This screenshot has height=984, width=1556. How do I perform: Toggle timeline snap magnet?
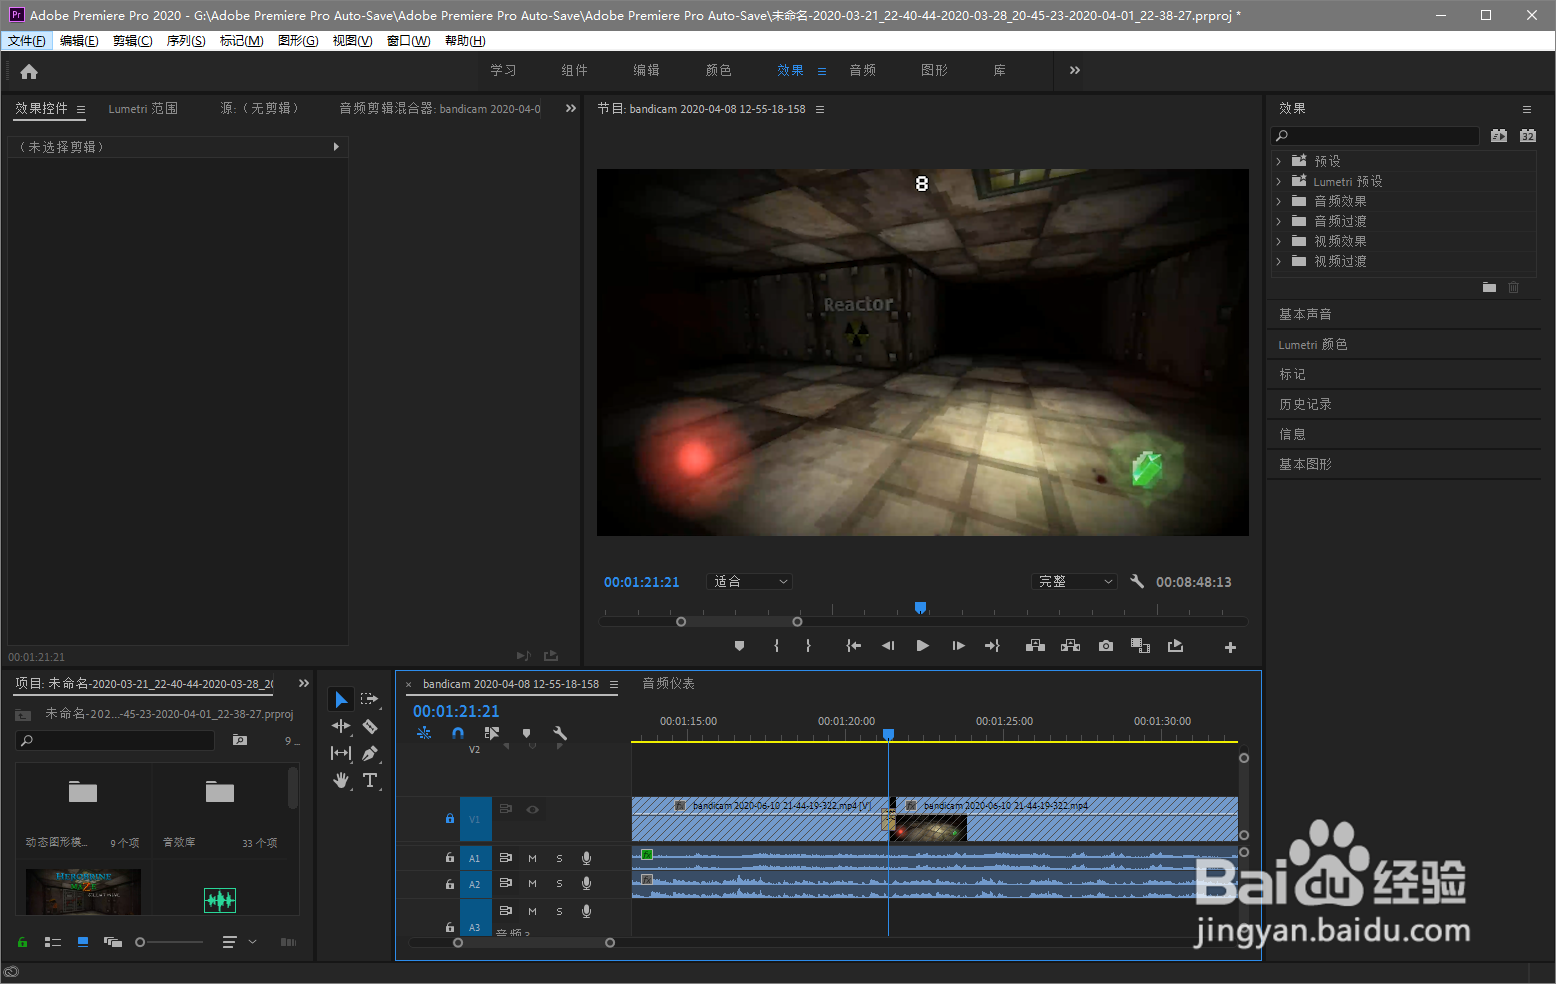click(458, 733)
